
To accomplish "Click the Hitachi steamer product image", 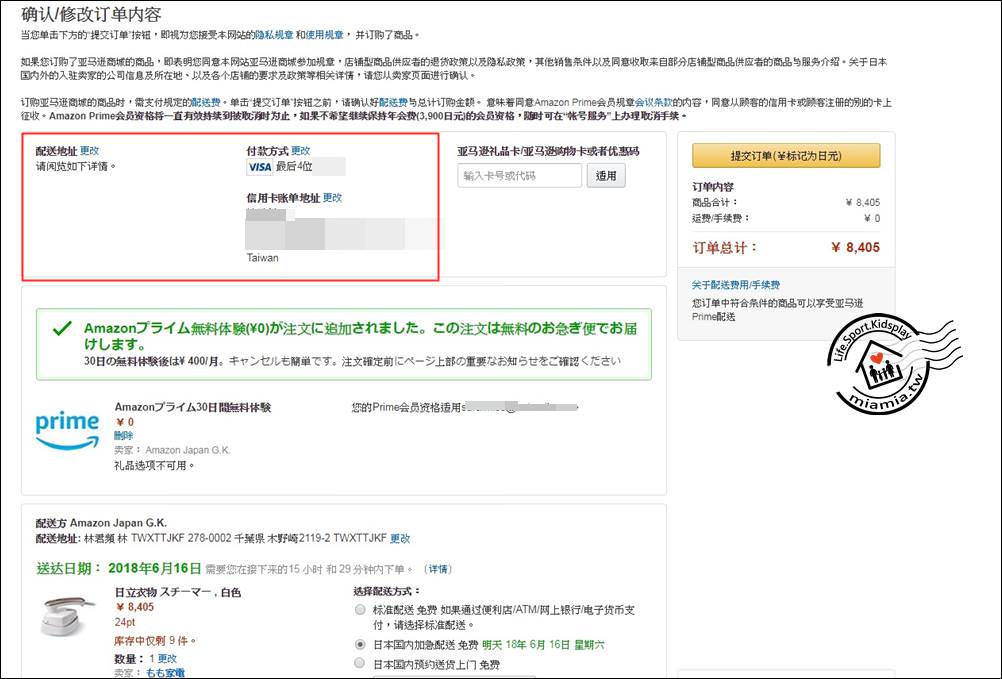I will (68, 618).
